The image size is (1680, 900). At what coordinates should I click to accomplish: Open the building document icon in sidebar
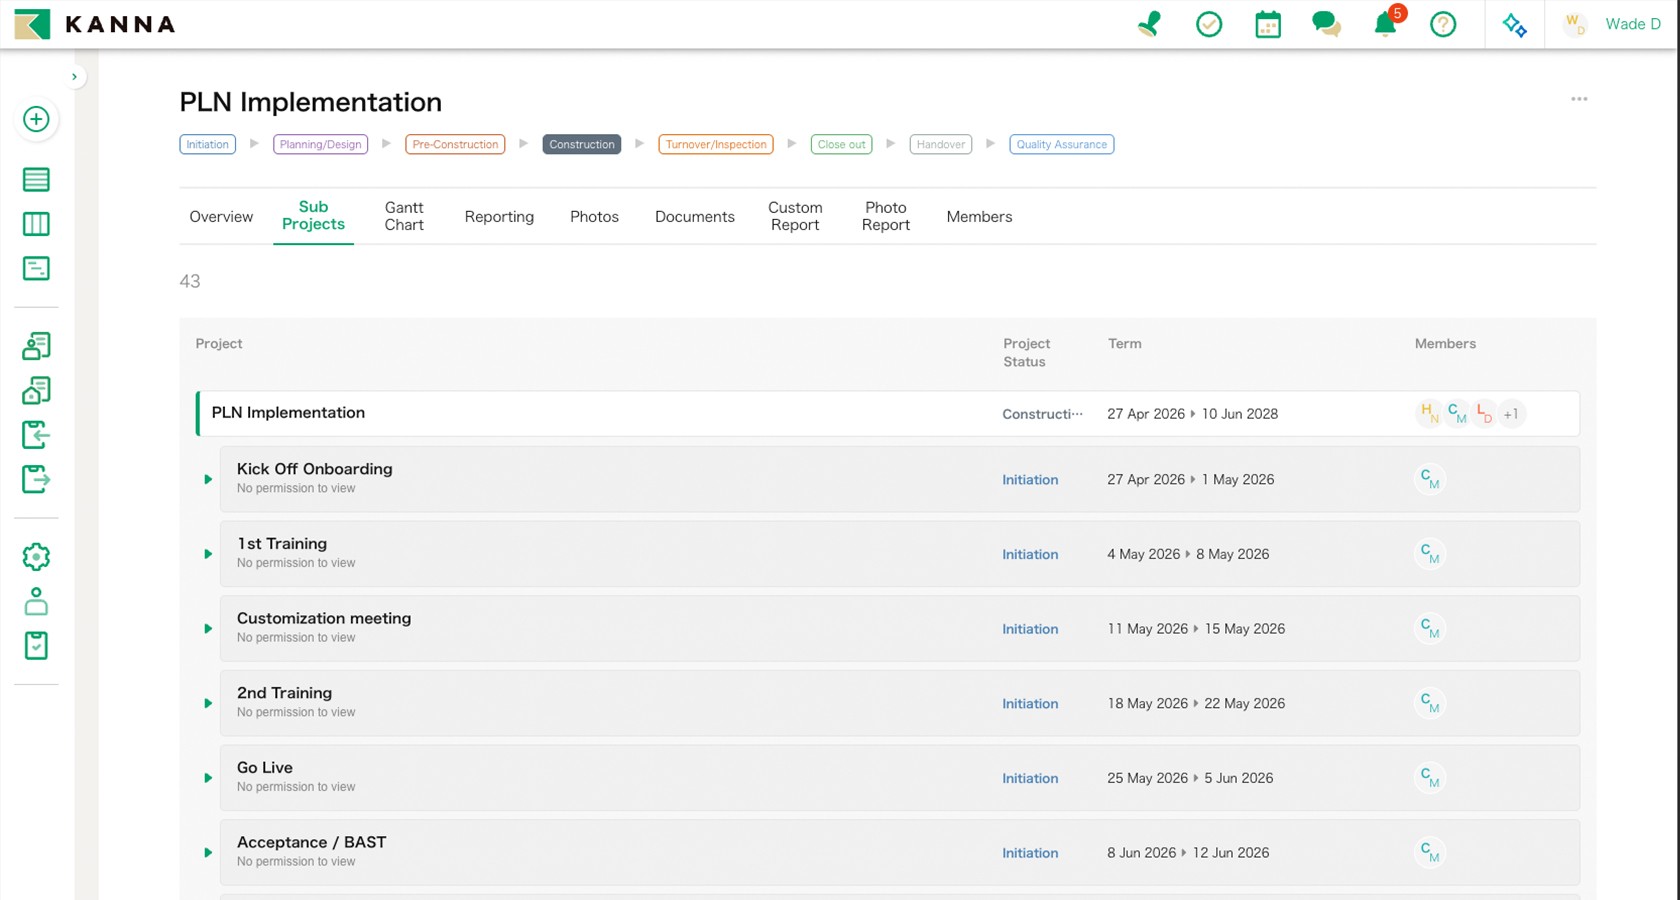click(x=36, y=390)
